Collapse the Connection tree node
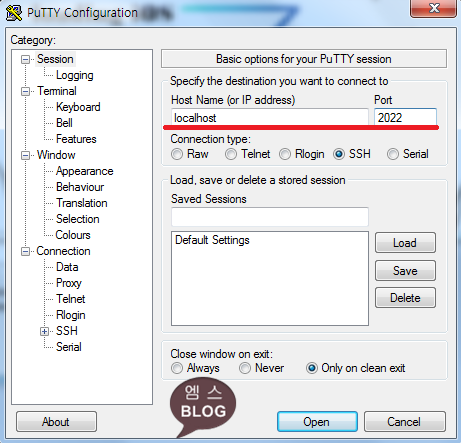This screenshot has width=461, height=443. coord(25,251)
